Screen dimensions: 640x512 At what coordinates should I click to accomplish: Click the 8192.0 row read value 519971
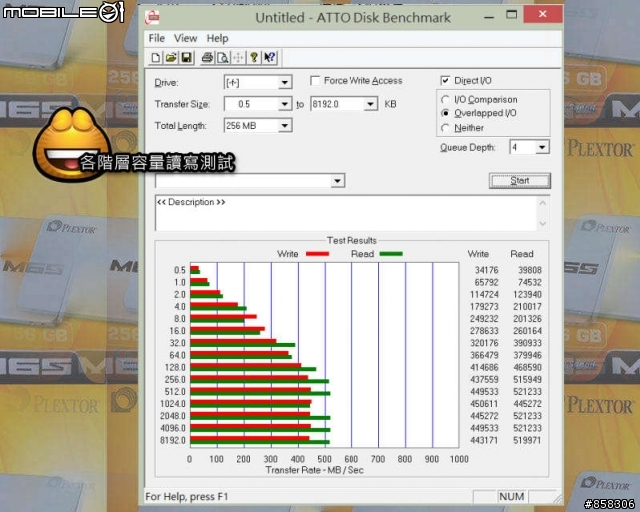click(527, 440)
